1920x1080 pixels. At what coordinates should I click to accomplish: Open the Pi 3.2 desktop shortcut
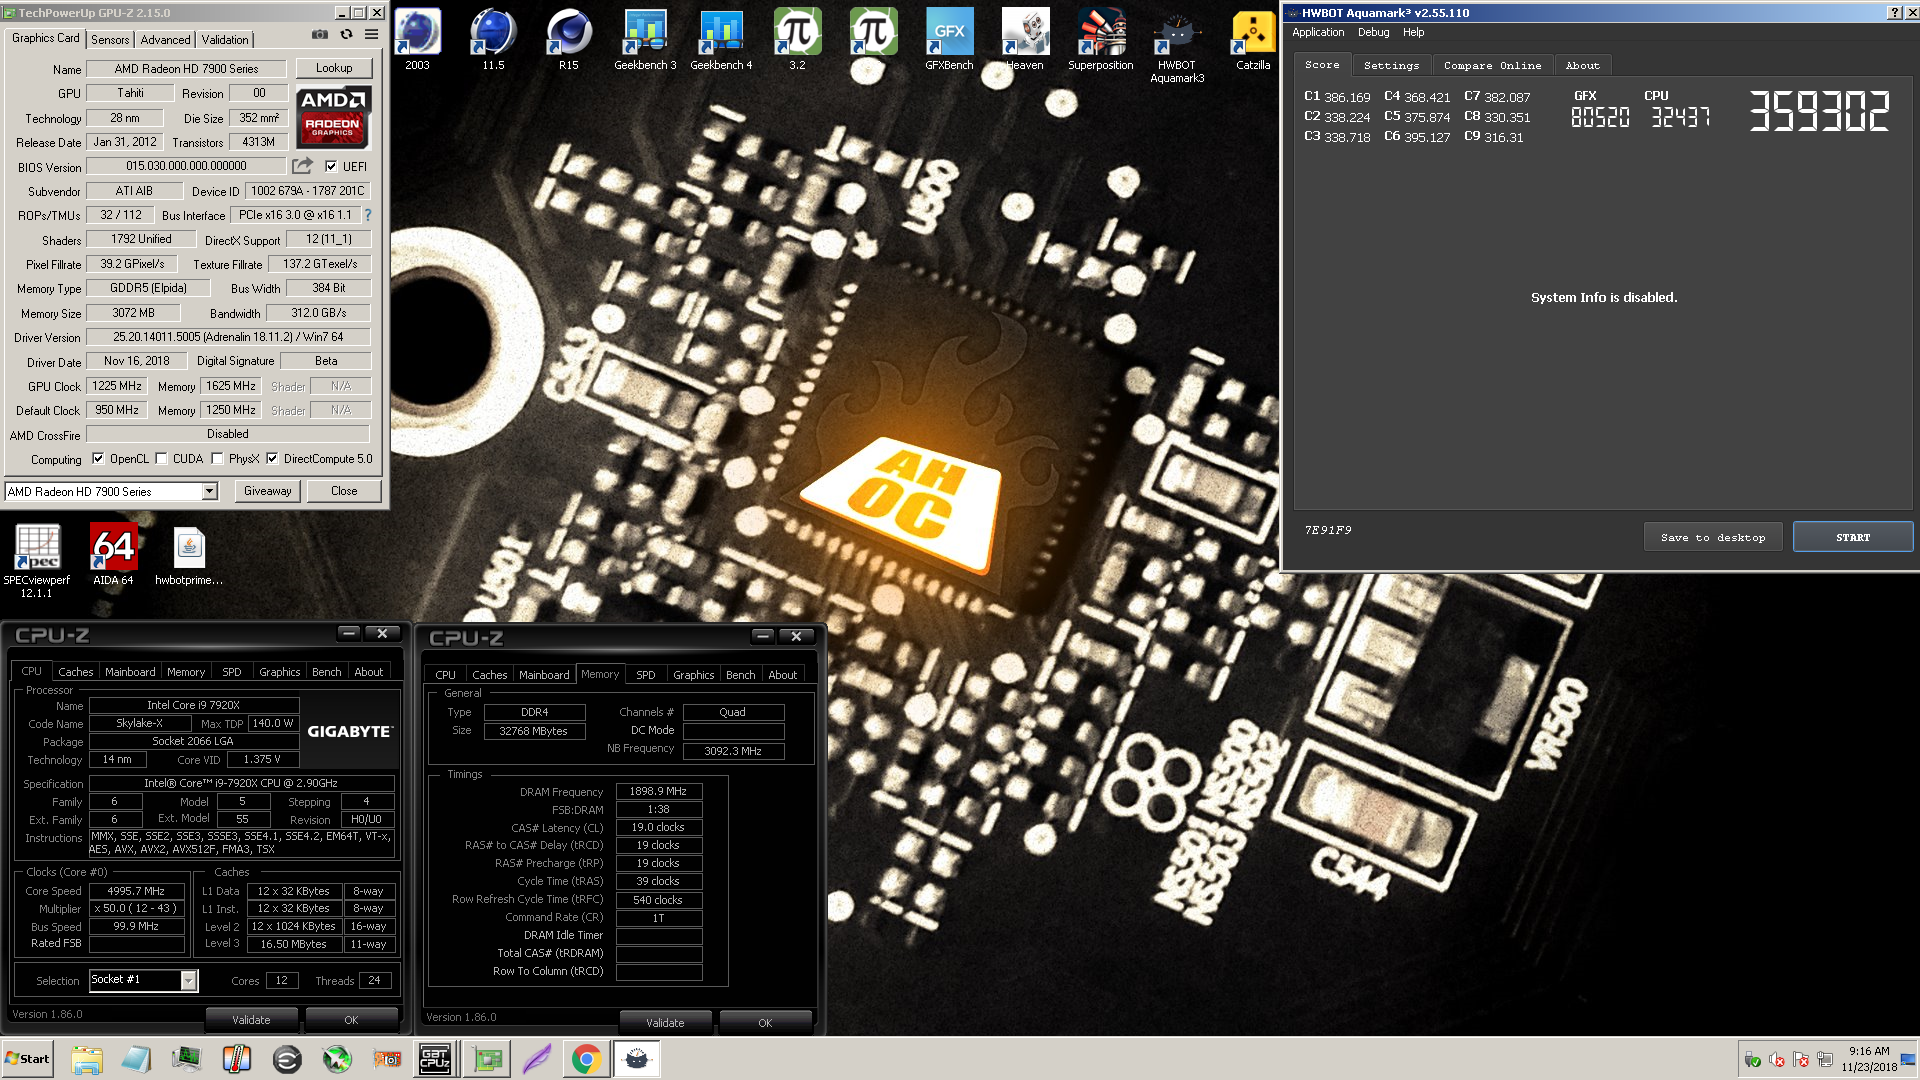point(797,40)
